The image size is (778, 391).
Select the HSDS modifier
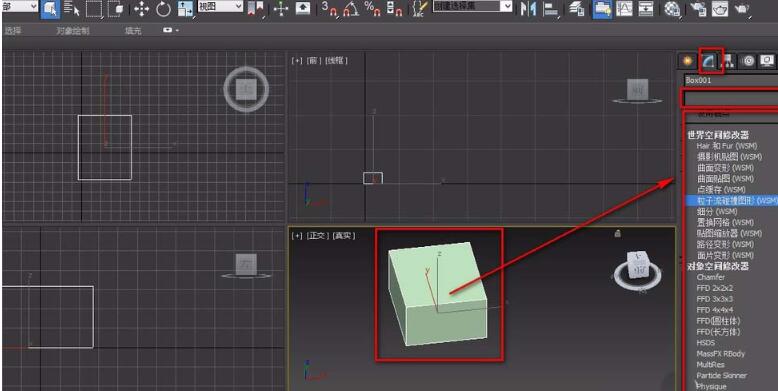point(706,343)
